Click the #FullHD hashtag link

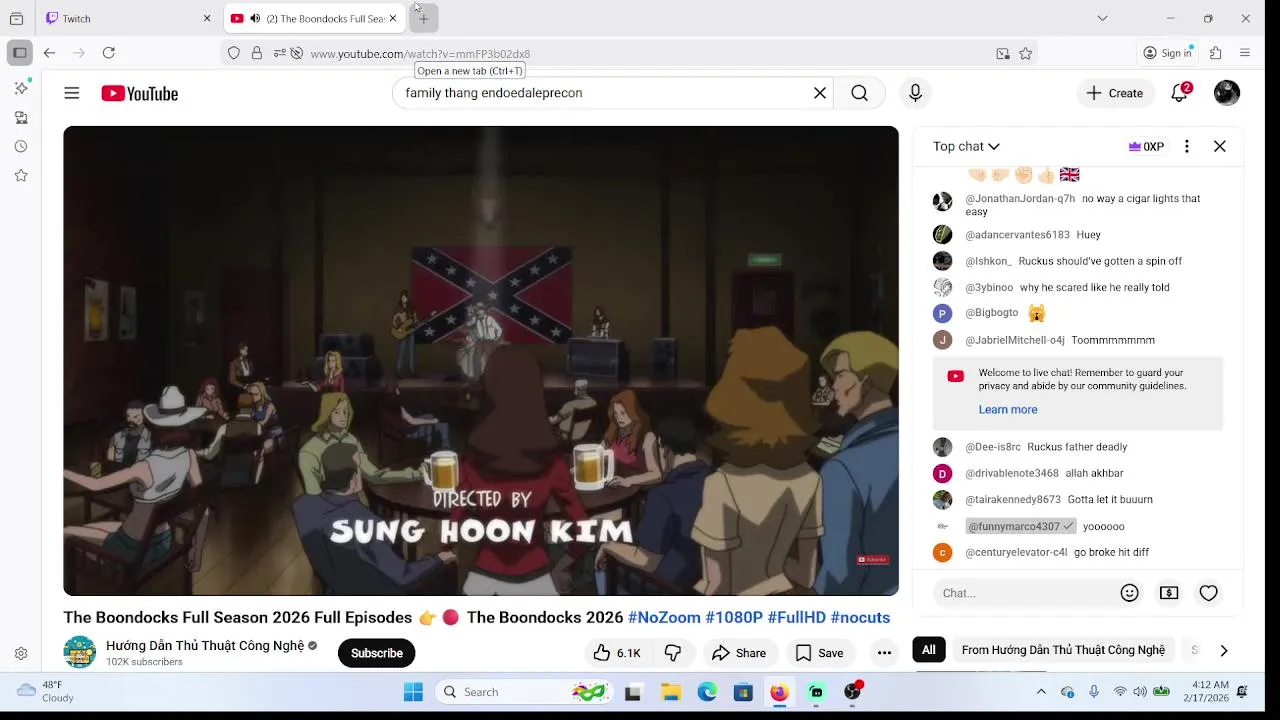pyautogui.click(x=797, y=617)
